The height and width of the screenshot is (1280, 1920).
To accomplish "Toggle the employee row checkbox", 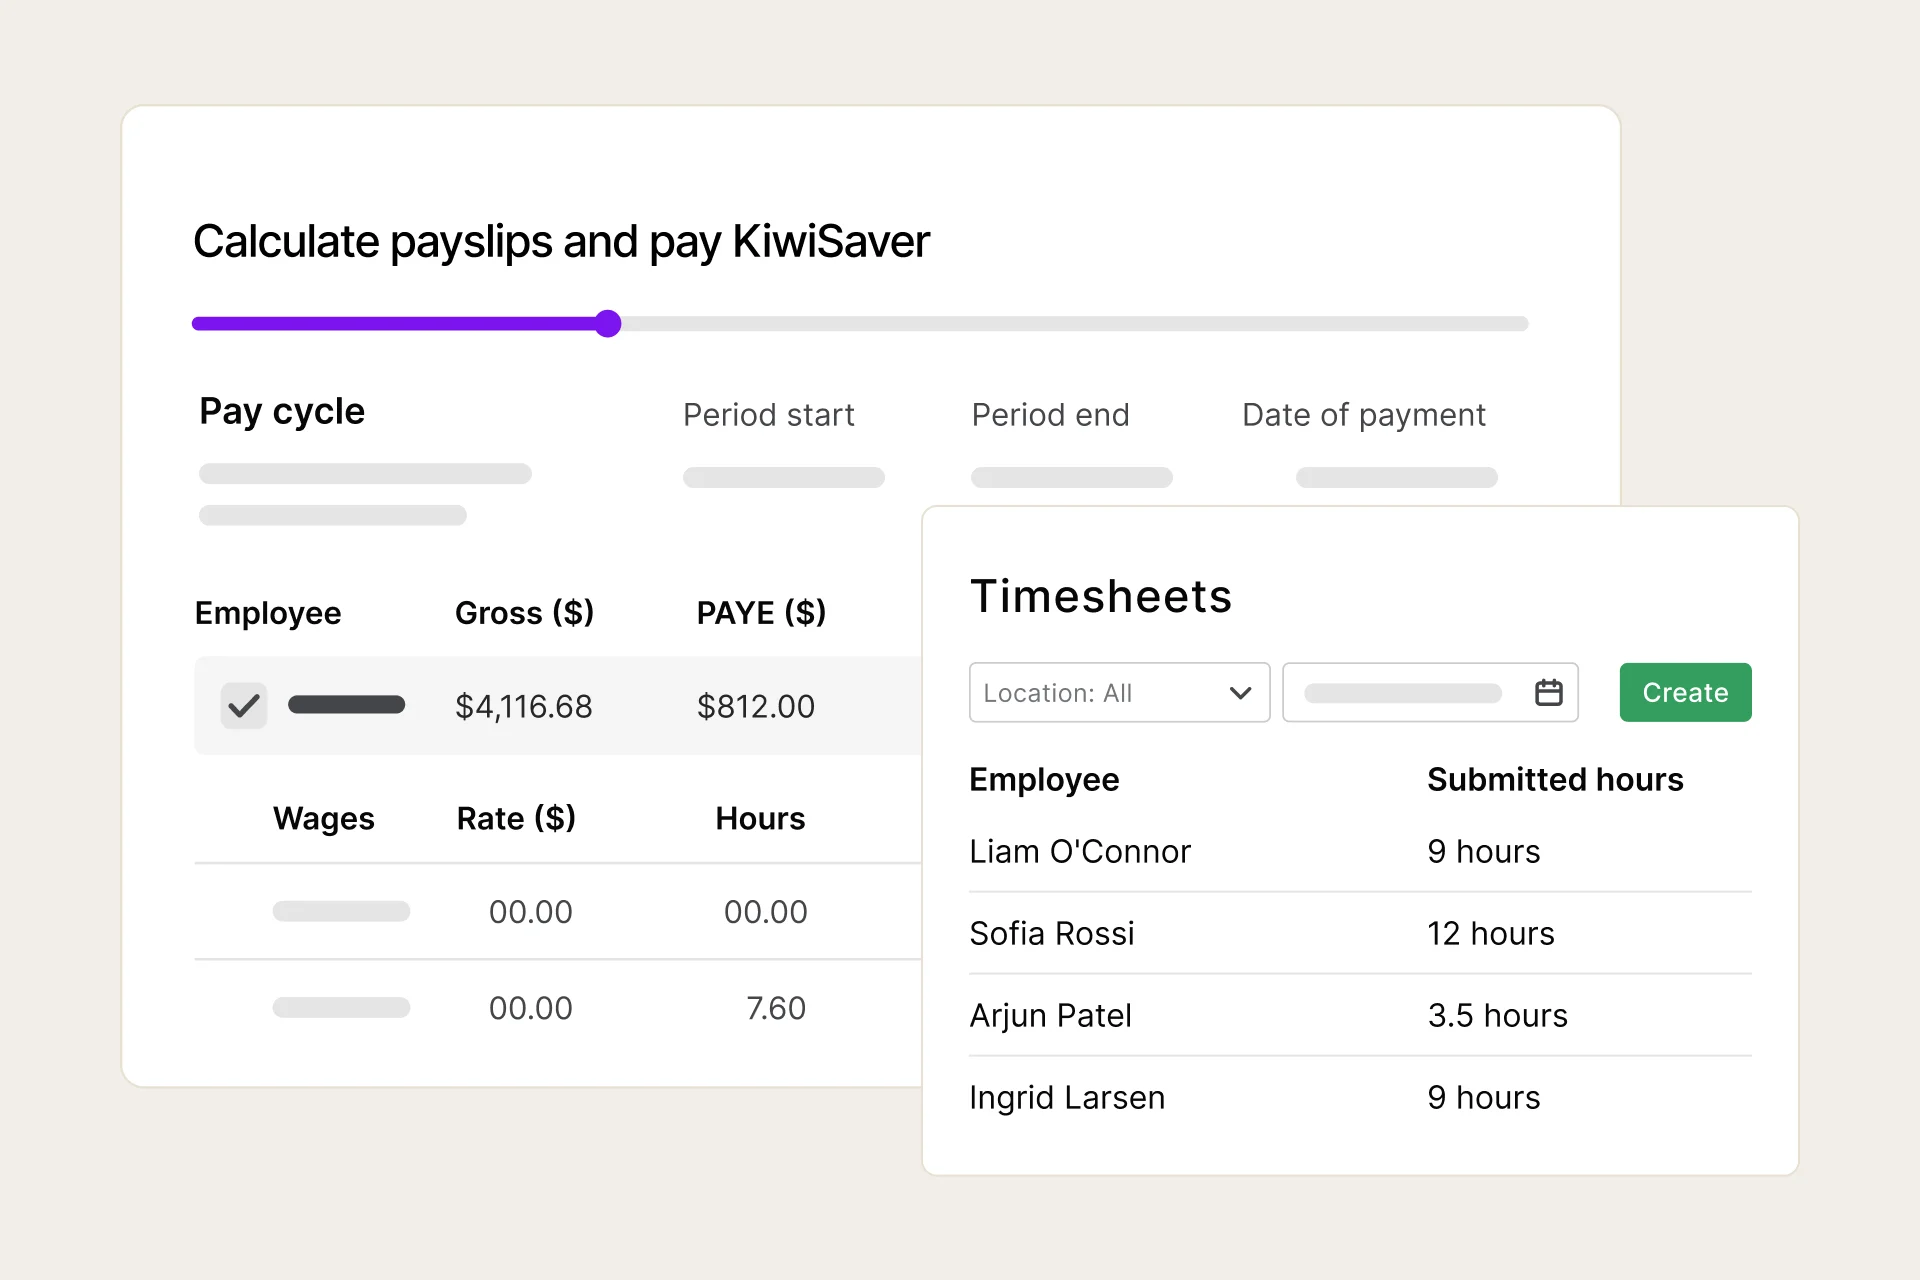I will (x=244, y=706).
